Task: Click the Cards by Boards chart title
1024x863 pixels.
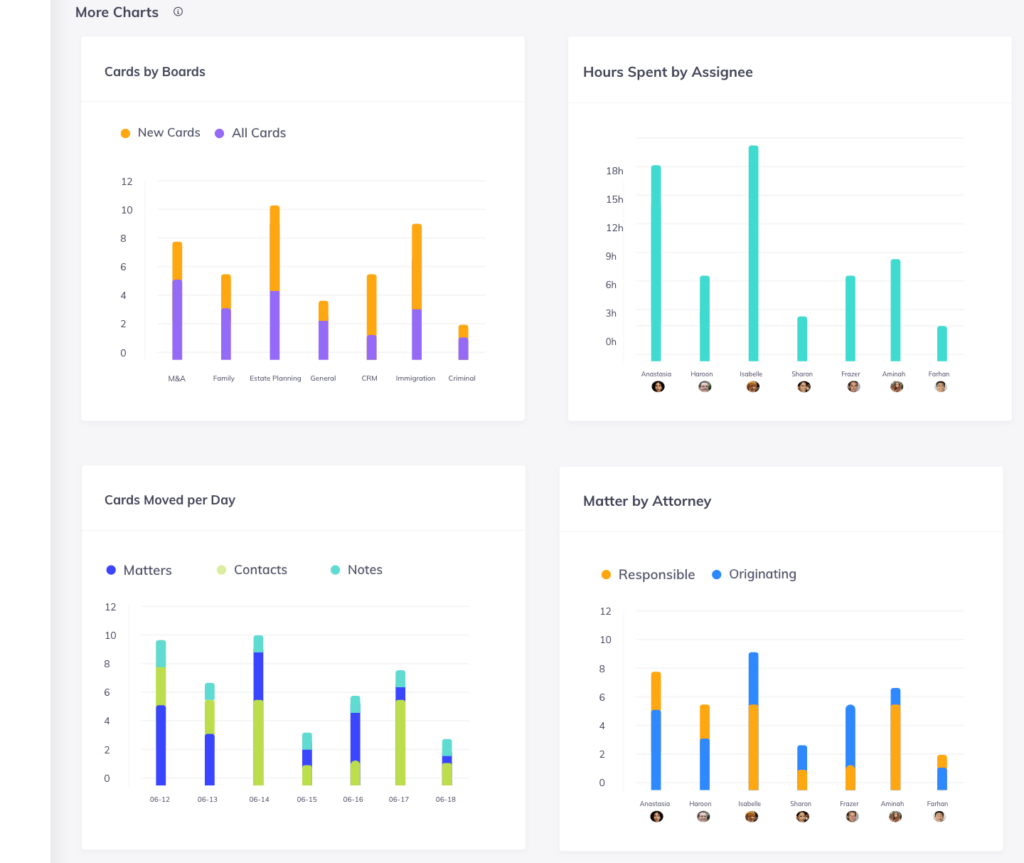Action: point(155,72)
